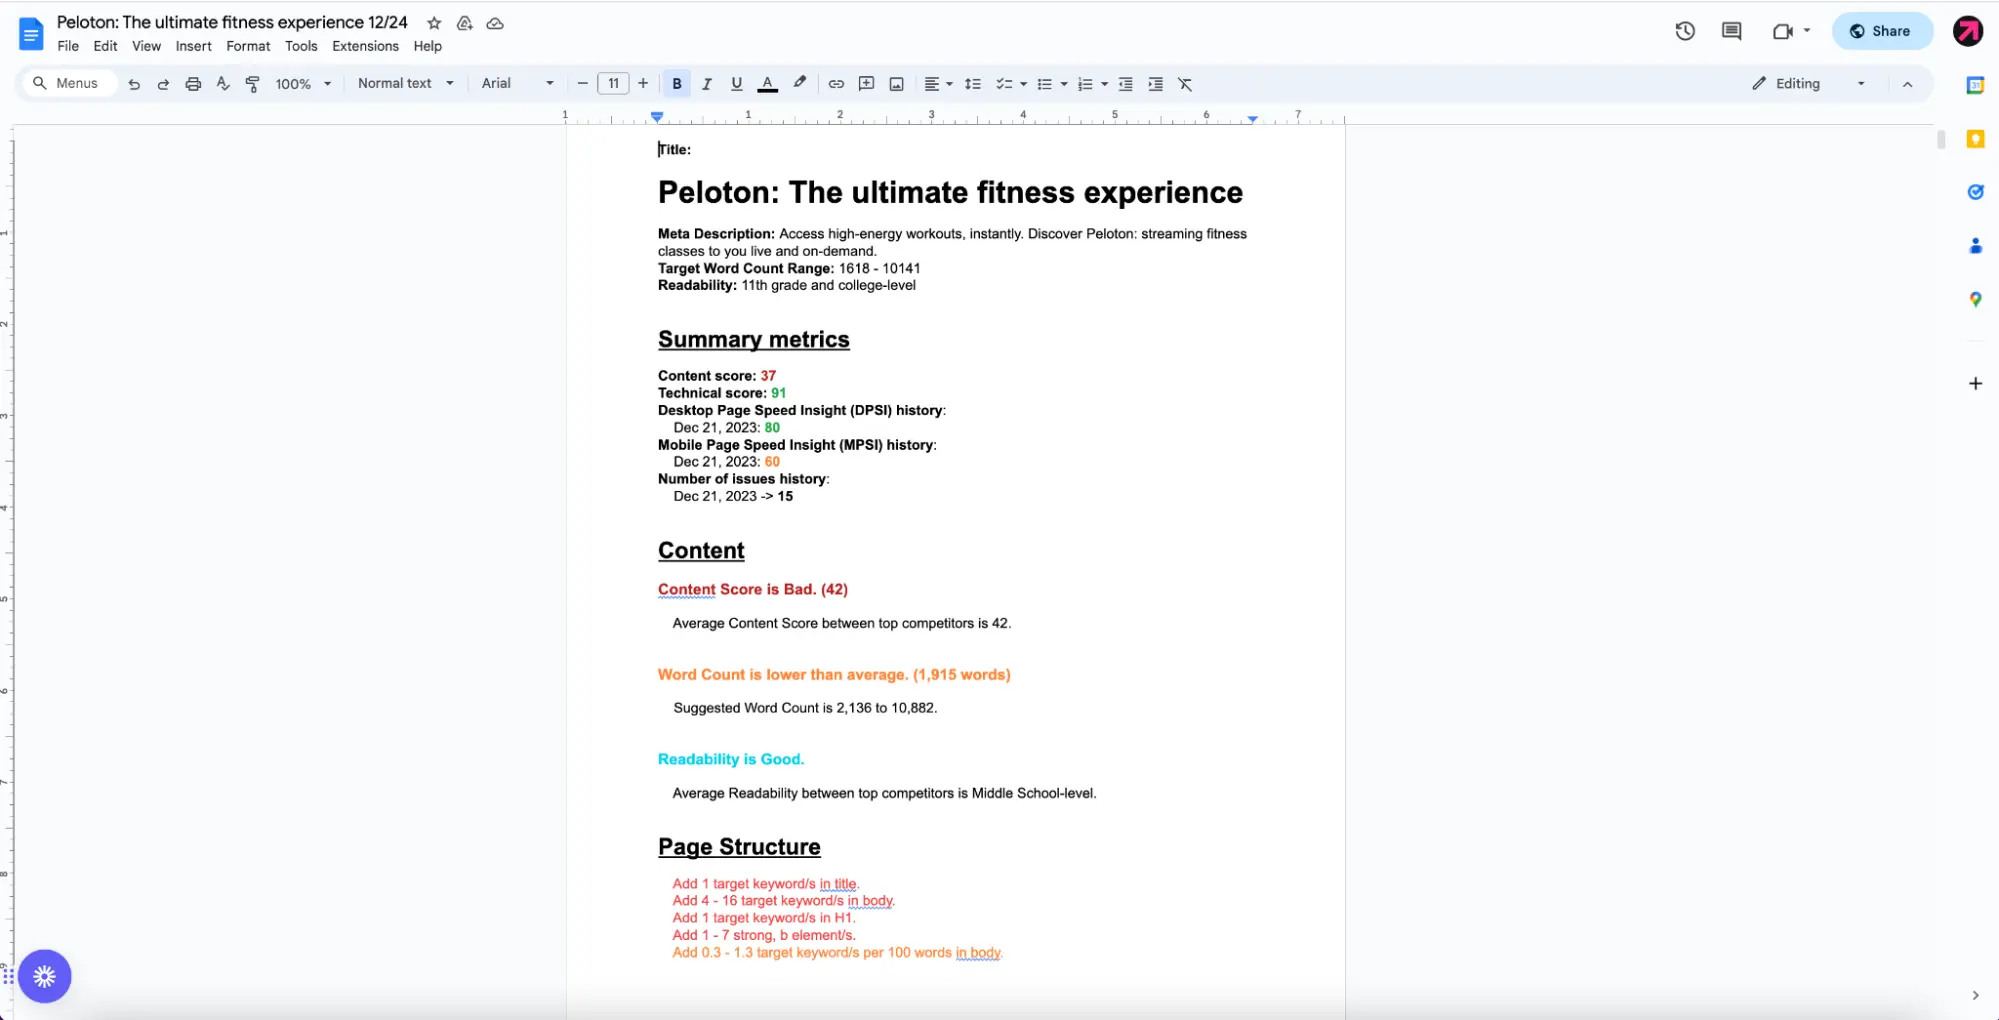This screenshot has width=1999, height=1020.
Task: Redo the last action
Action: point(163,84)
